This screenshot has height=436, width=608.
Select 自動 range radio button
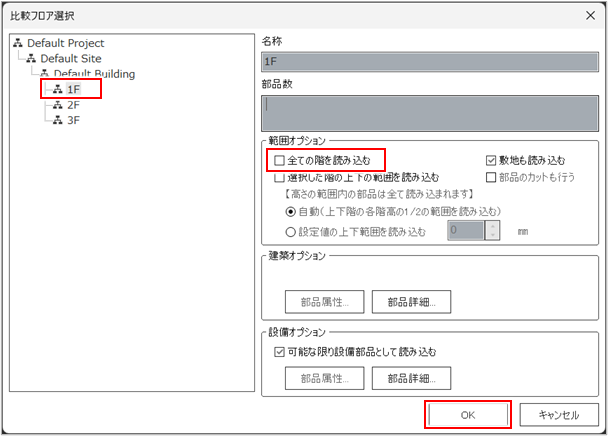pyautogui.click(x=291, y=212)
